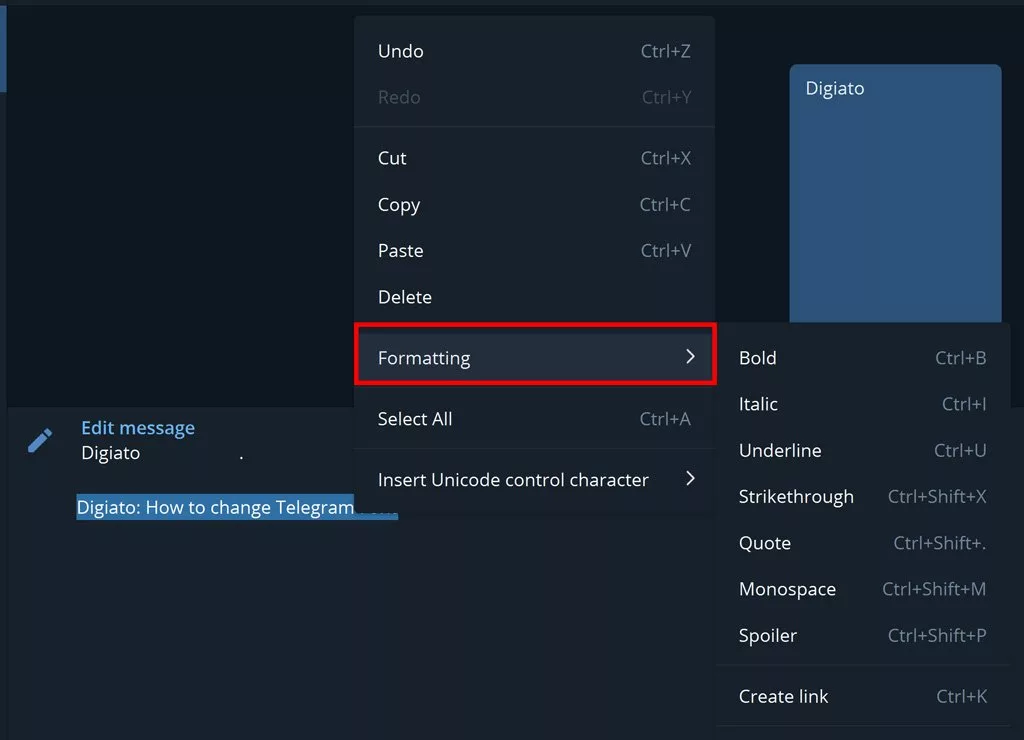The width and height of the screenshot is (1024, 740).
Task: Apply Bold formatting from submenu
Action: (758, 358)
